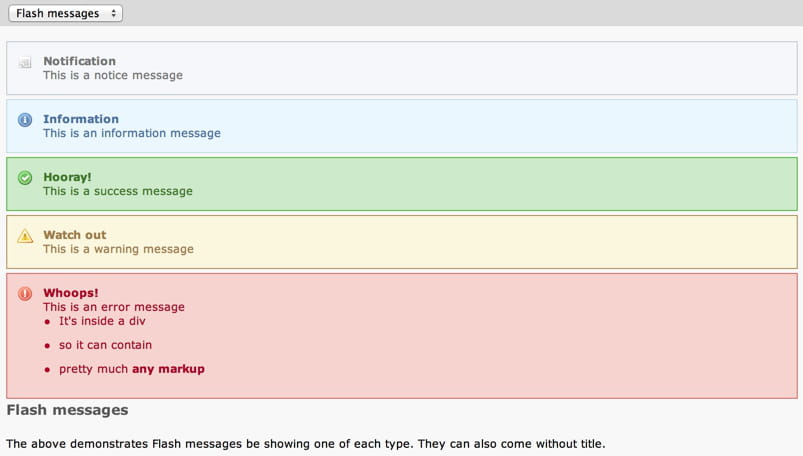
Task: Click 'This is a success message' text
Action: point(118,191)
